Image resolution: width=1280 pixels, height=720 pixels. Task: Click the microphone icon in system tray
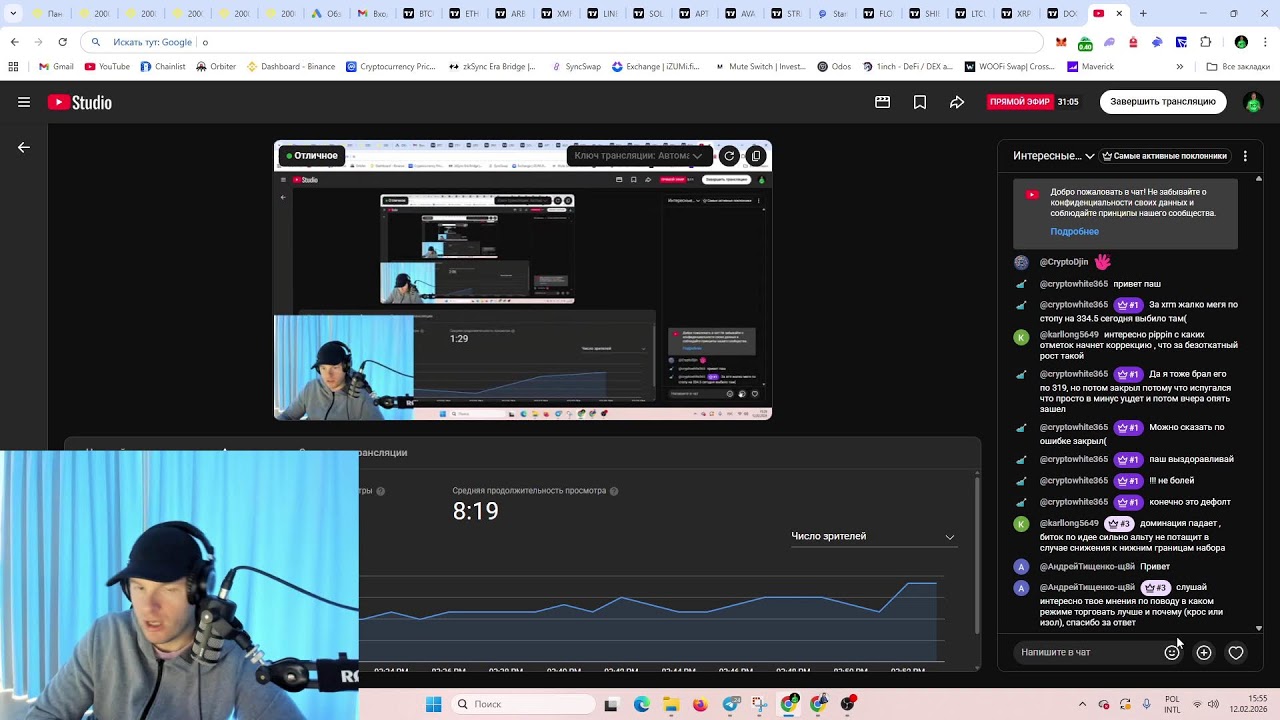pyautogui.click(x=1146, y=704)
